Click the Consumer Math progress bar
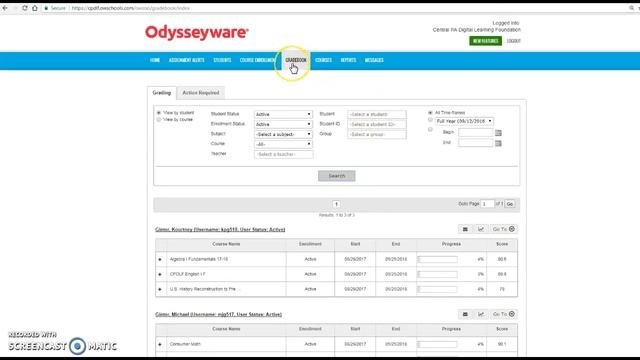Screen dimensions: 640x360 (x=437, y=344)
